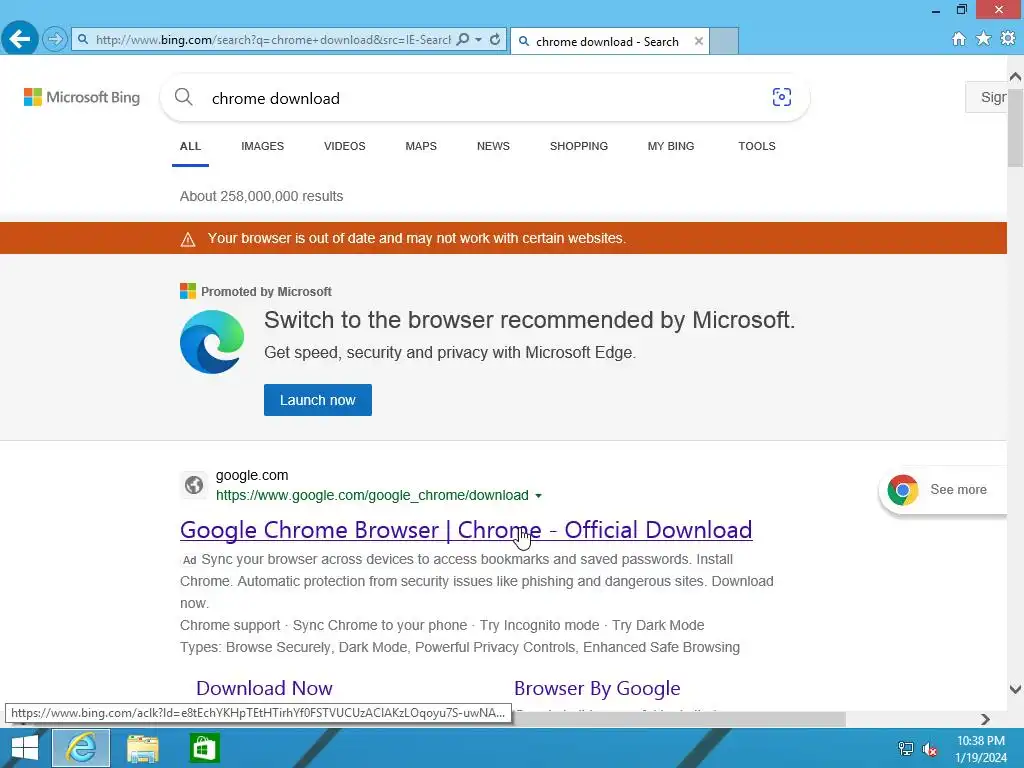Click the Download Now sitelink

pos(264,688)
